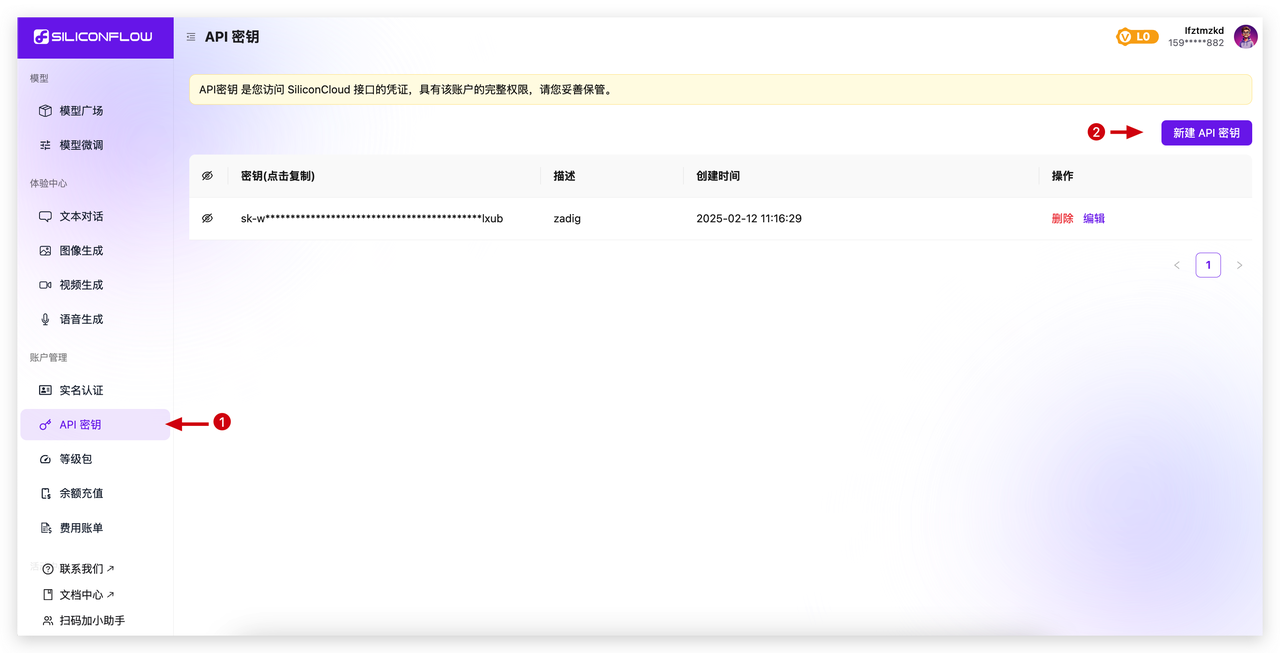Click the L0 level badge
This screenshot has height=653, width=1280.
tap(1137, 37)
